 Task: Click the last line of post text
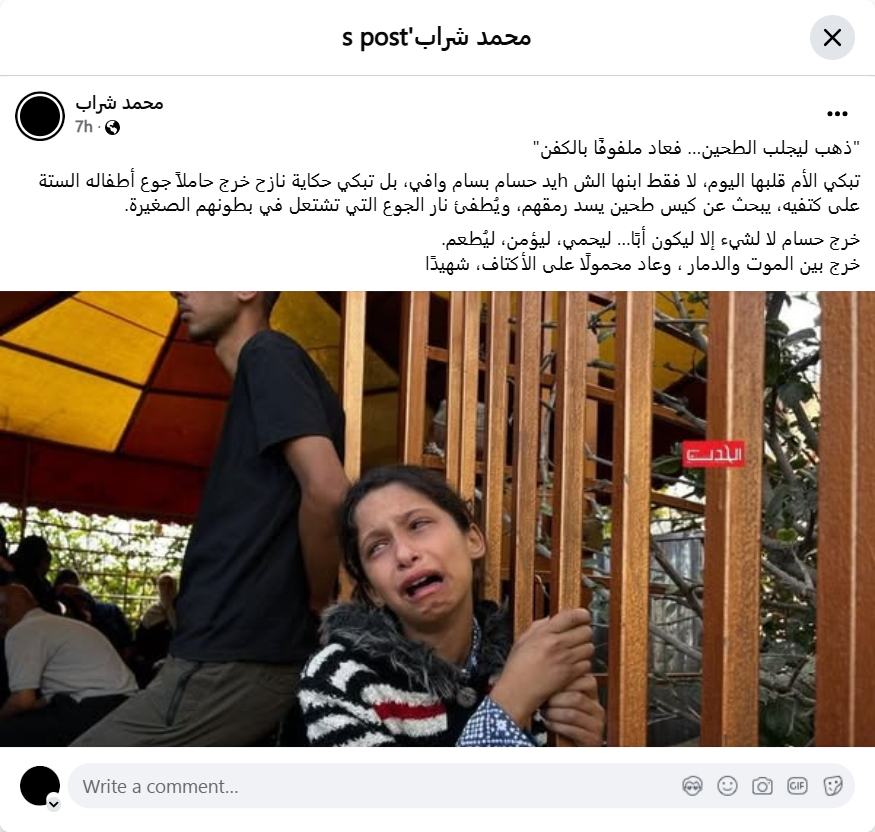[643, 264]
